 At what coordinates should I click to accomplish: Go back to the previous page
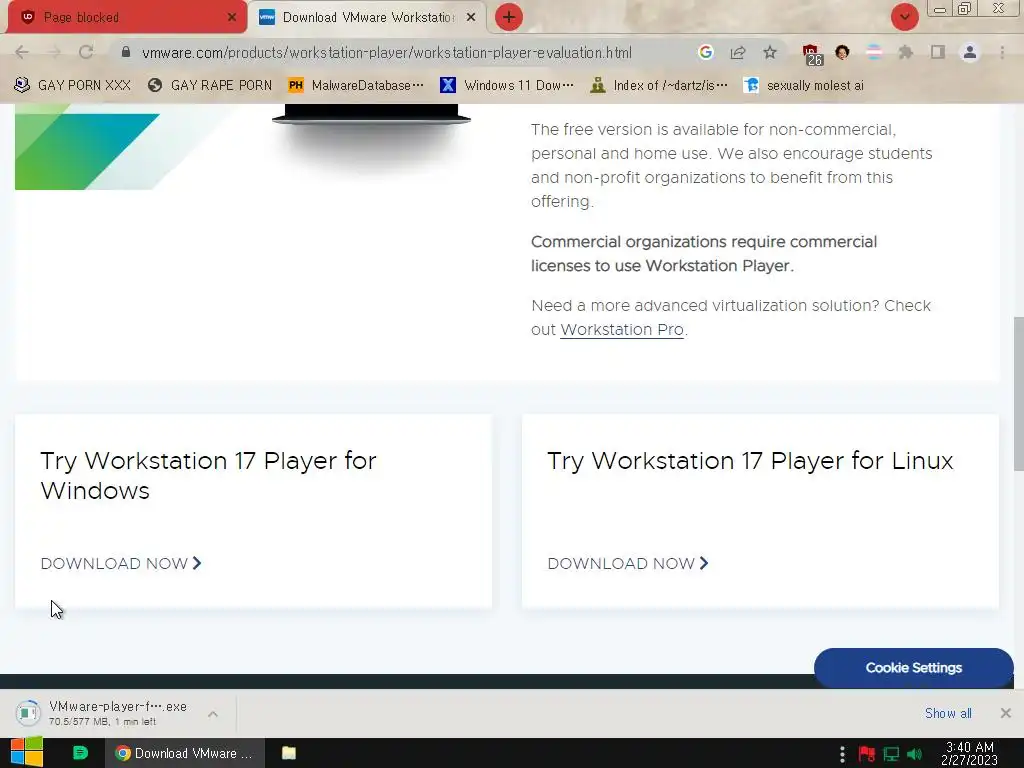click(22, 52)
